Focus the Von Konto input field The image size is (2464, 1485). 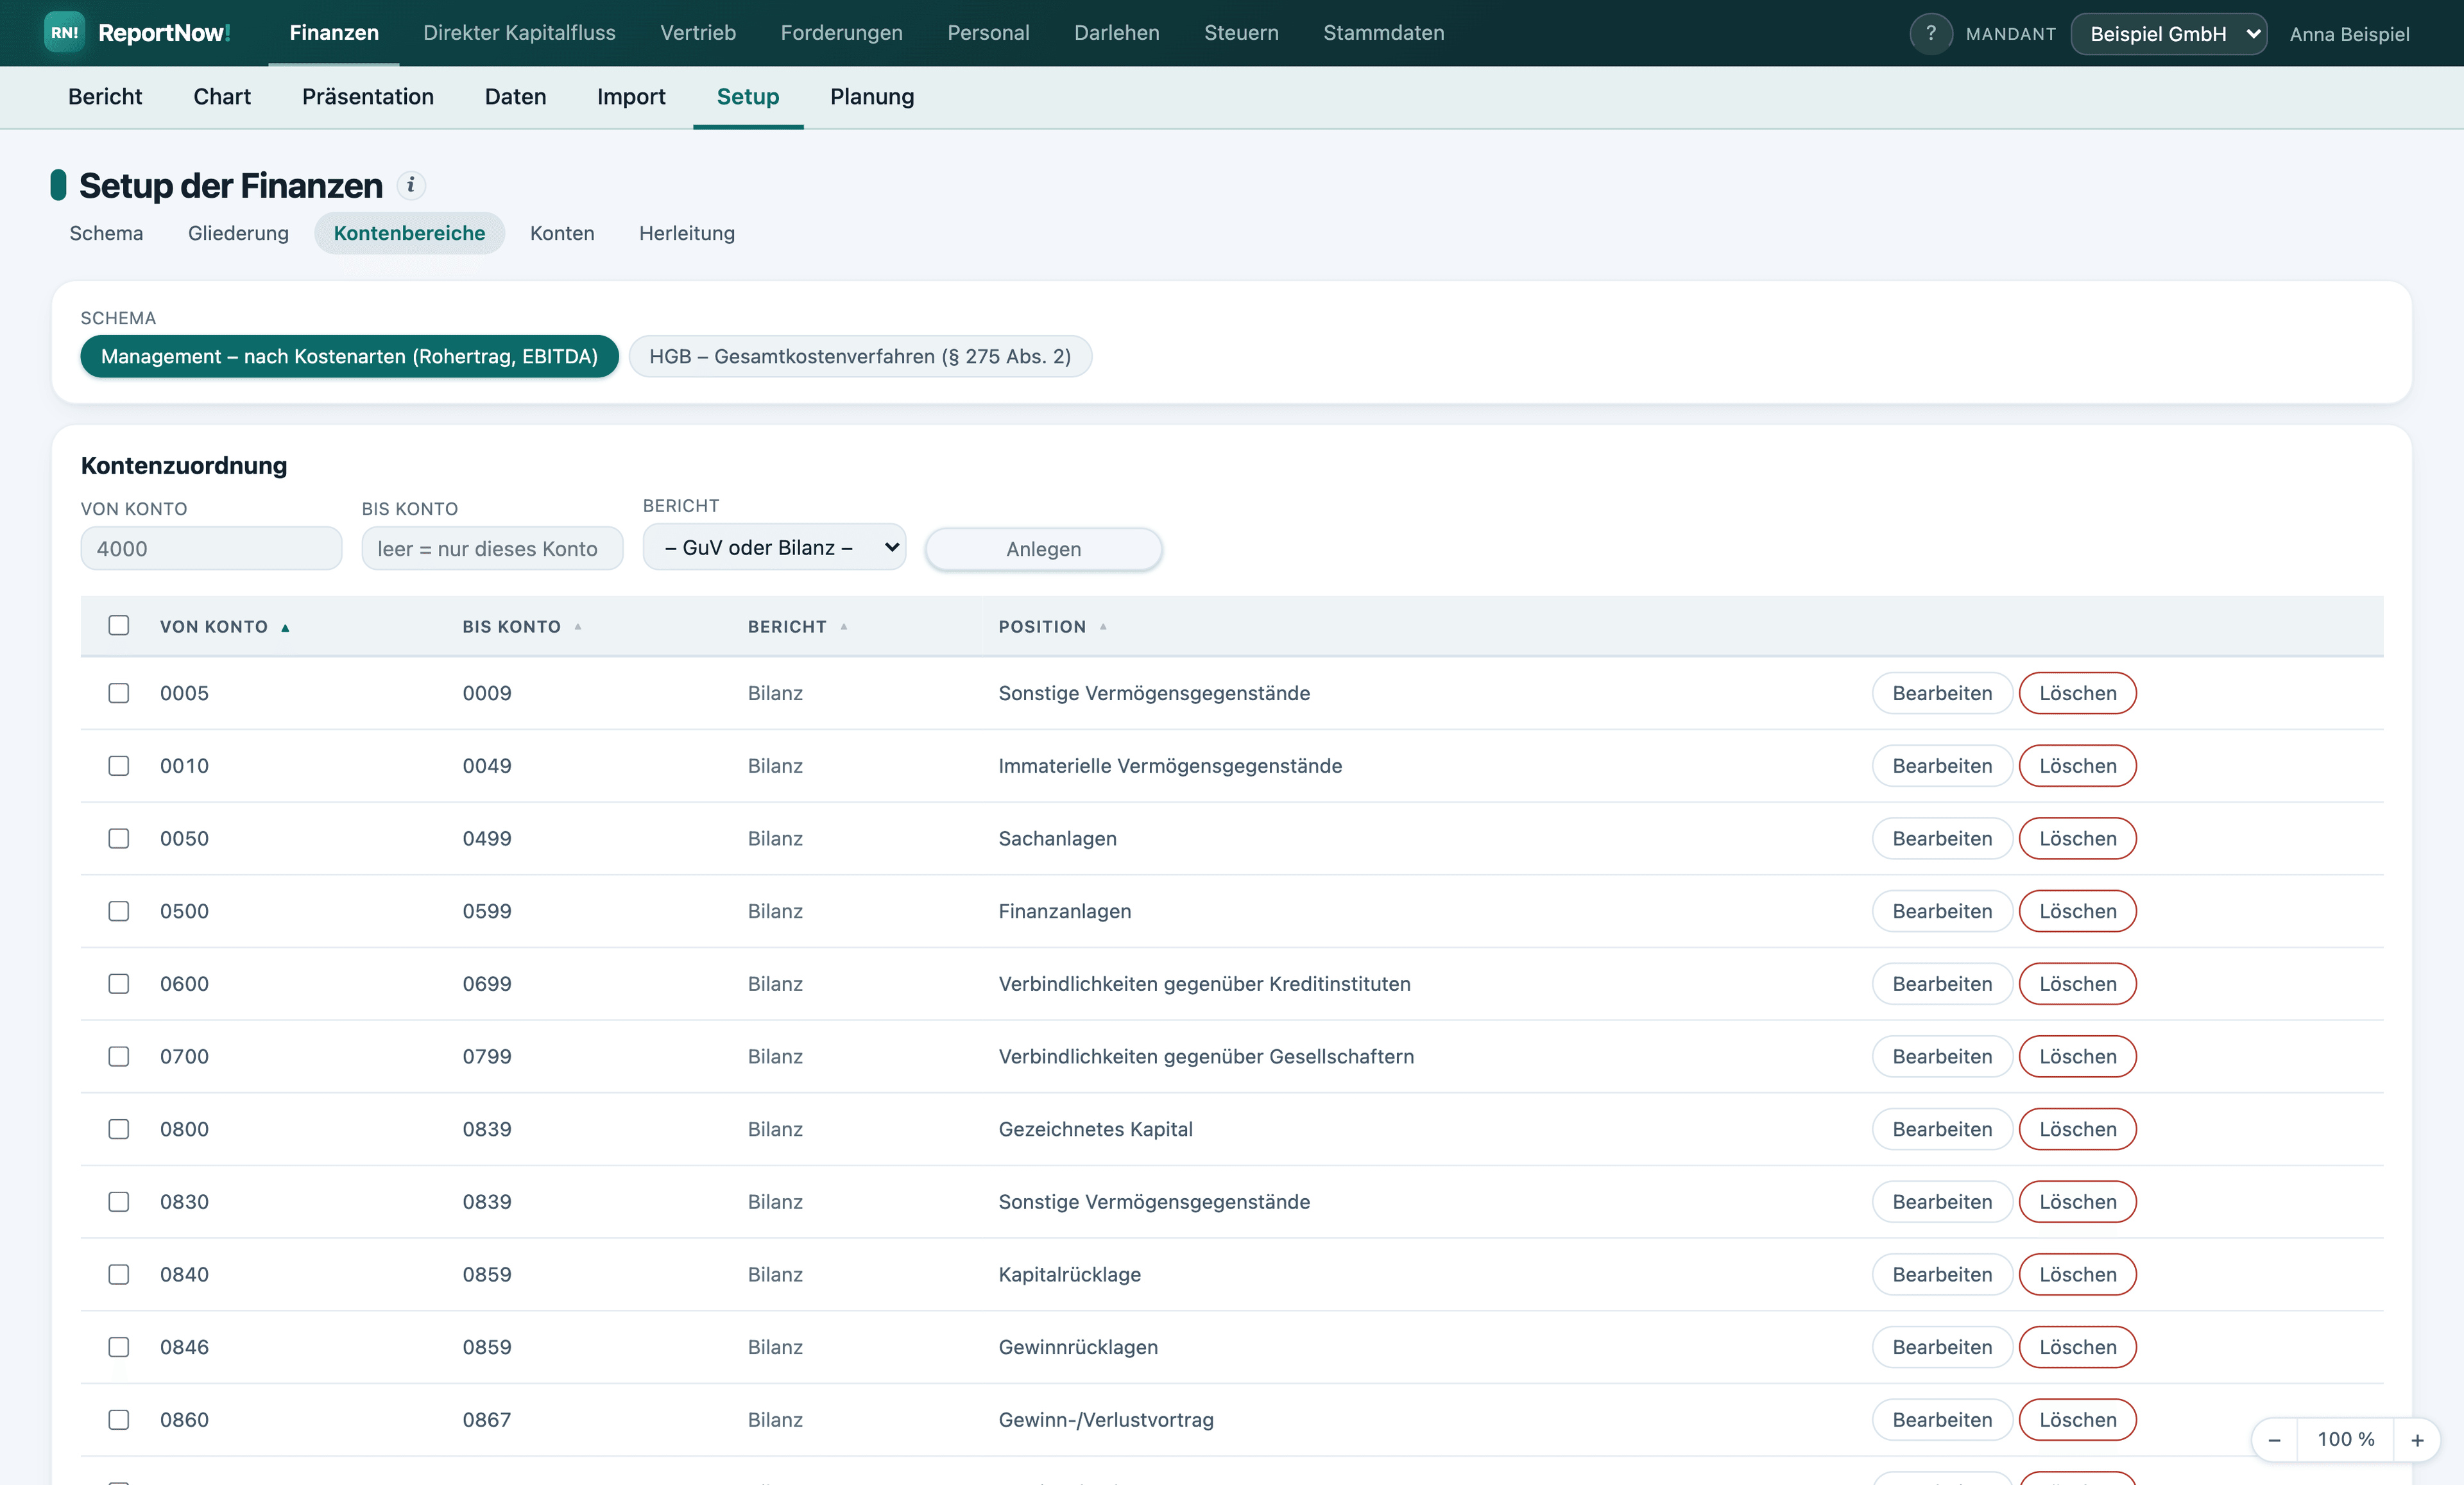point(211,548)
